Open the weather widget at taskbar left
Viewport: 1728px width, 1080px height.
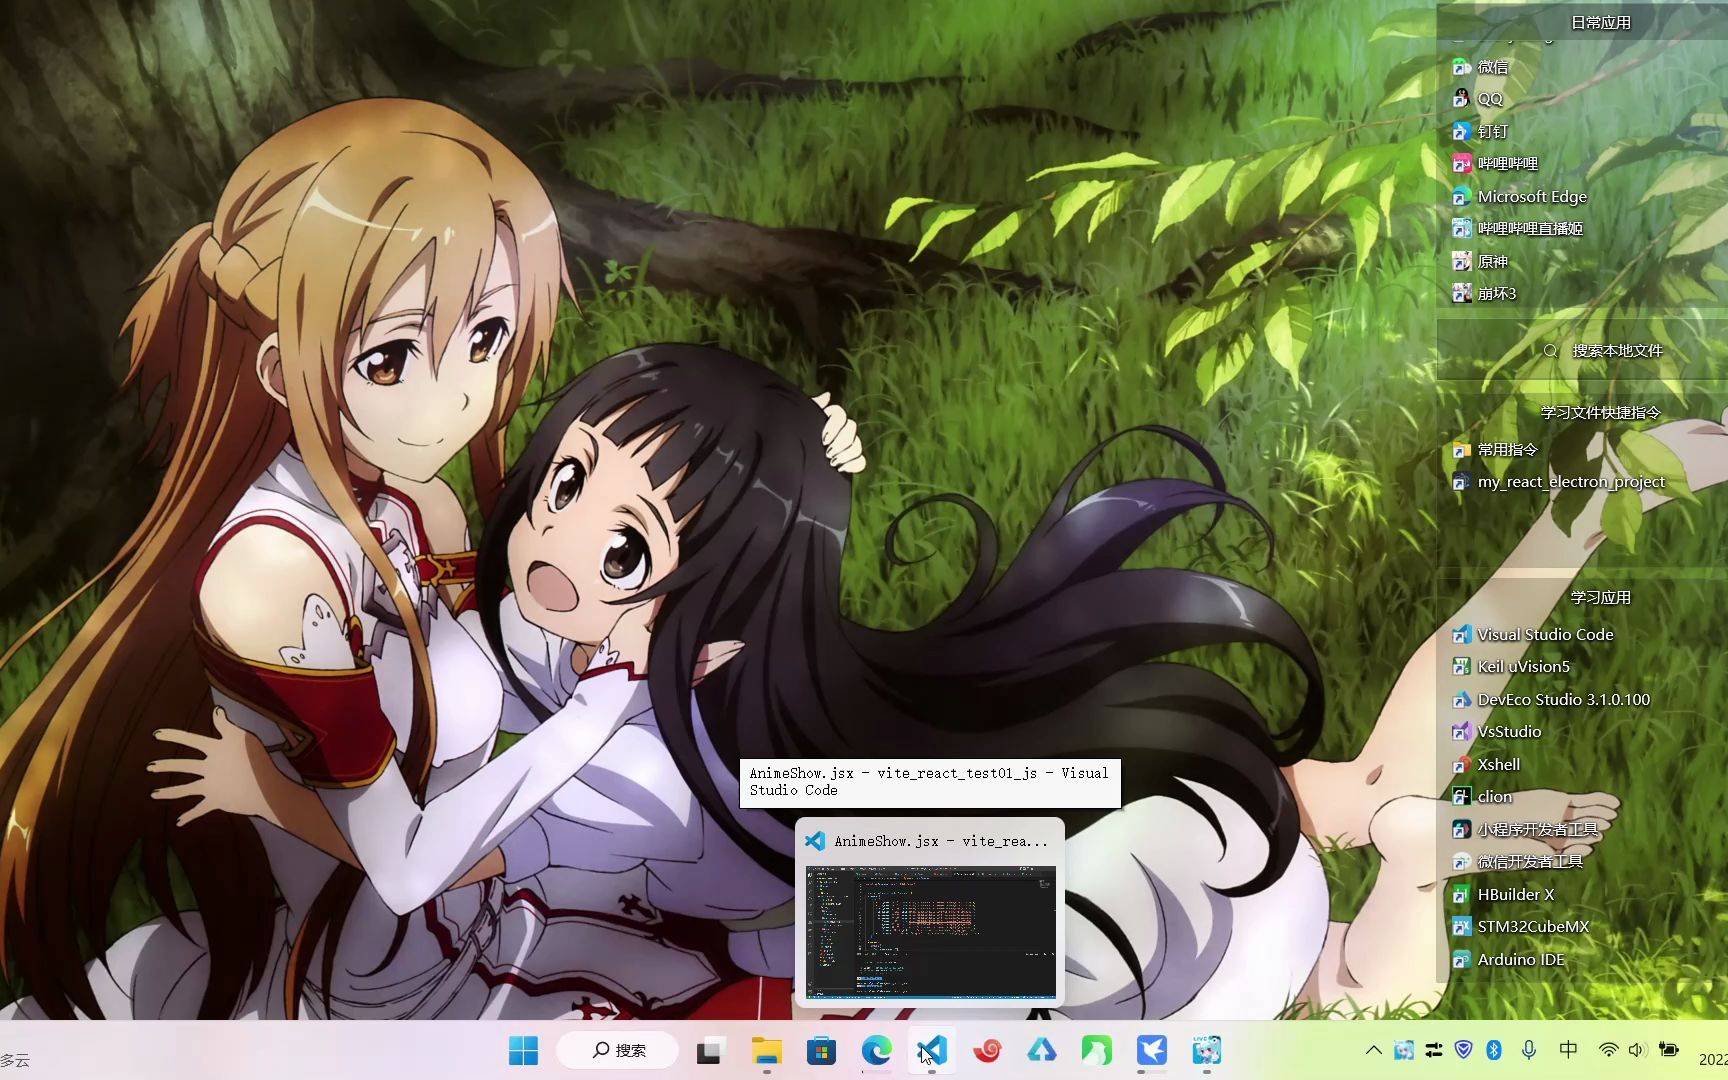(16, 1060)
